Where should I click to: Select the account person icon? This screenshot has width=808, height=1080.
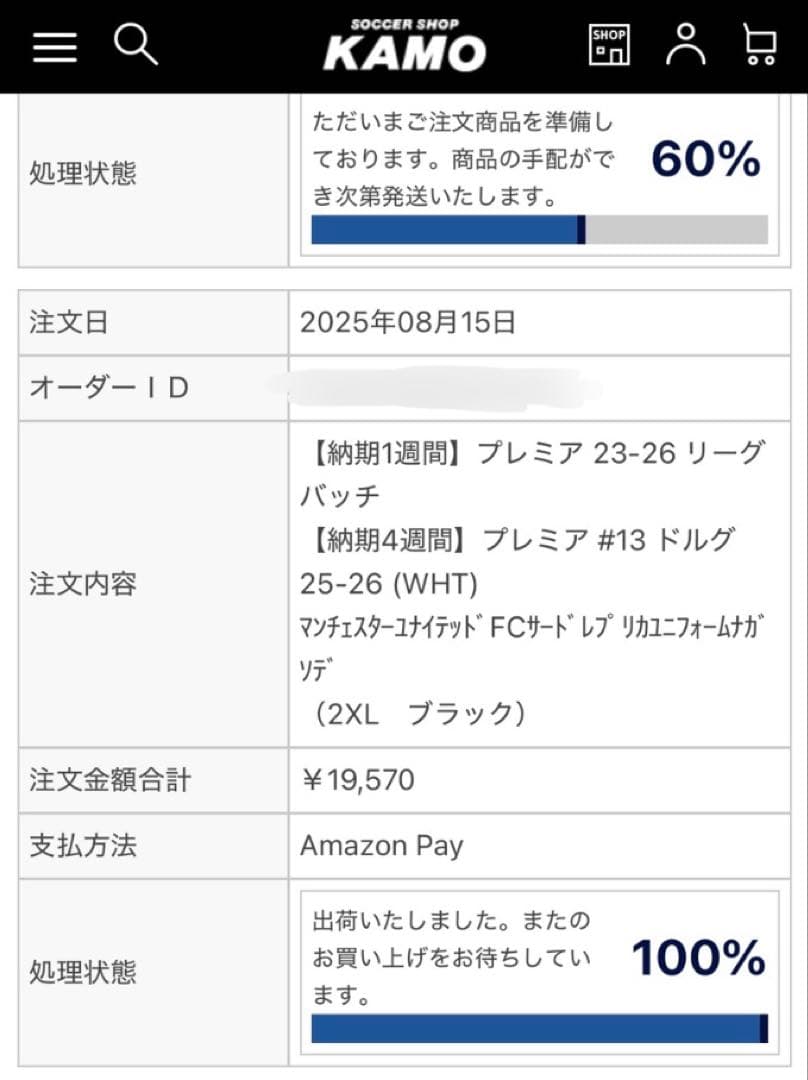tap(686, 44)
